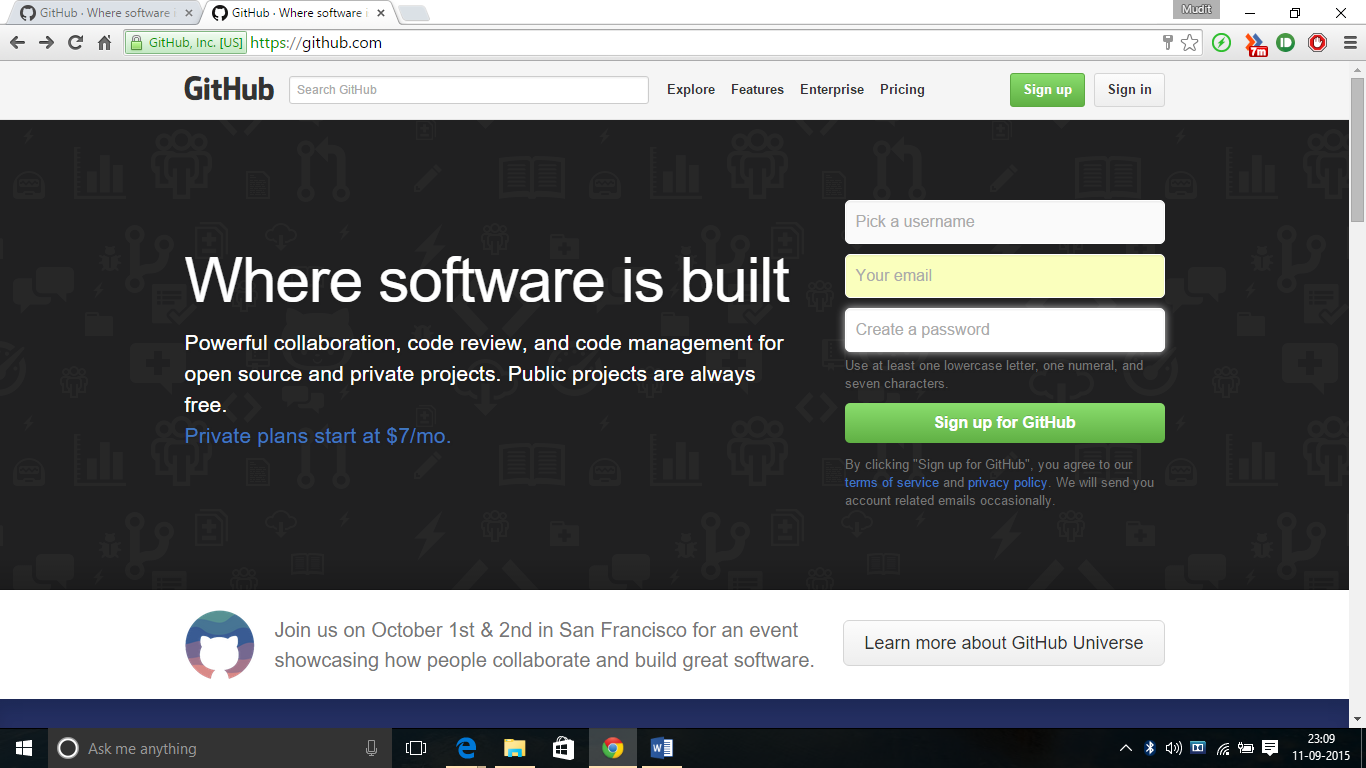Open the Windows Start menu
This screenshot has height=768, width=1366.
tap(24, 748)
